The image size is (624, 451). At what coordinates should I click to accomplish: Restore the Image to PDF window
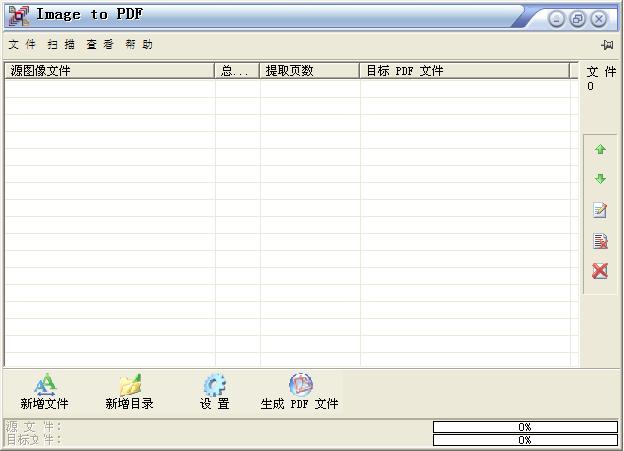coord(577,19)
